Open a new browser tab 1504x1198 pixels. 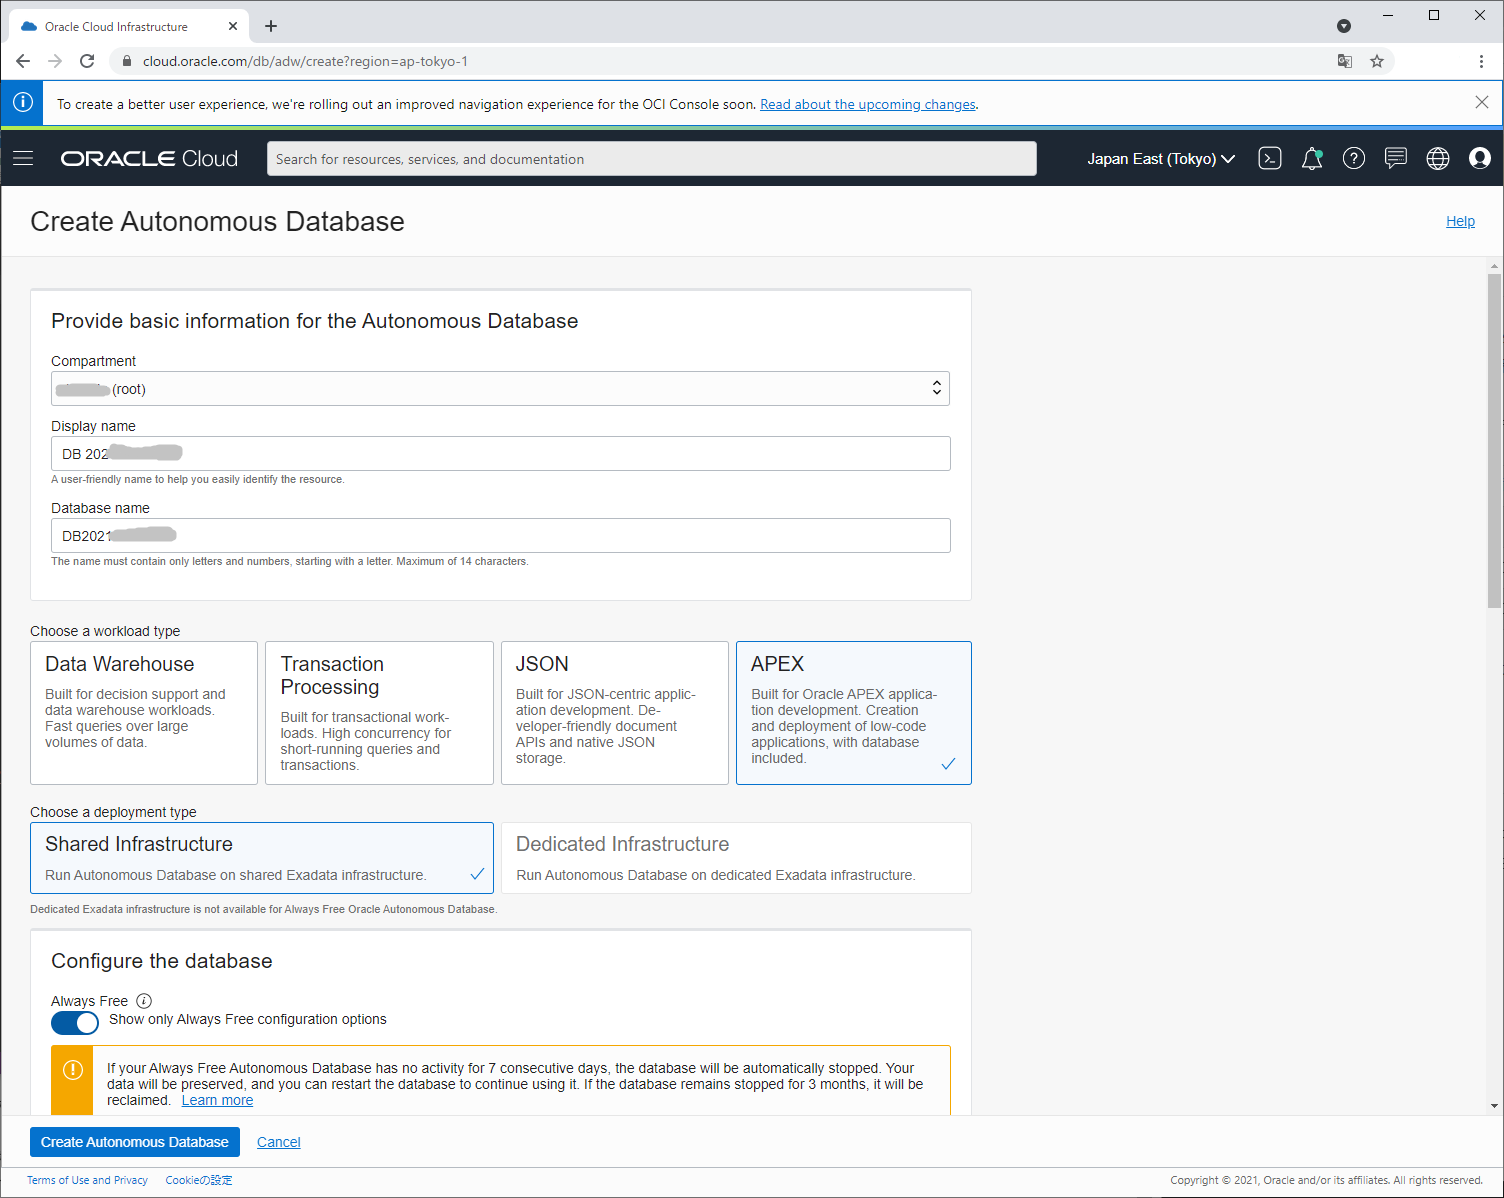[271, 26]
